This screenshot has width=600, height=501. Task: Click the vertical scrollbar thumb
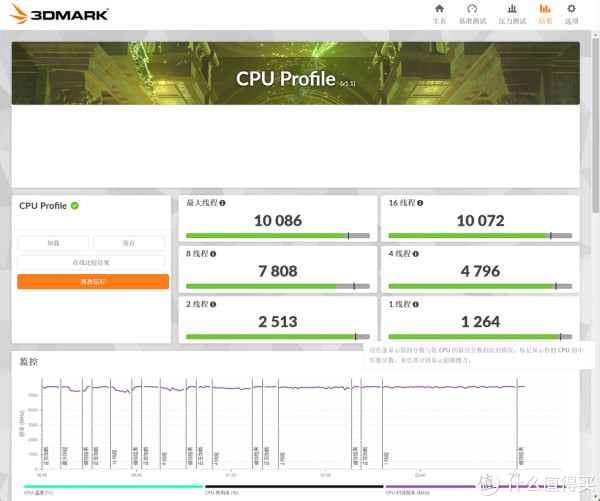tap(595, 126)
